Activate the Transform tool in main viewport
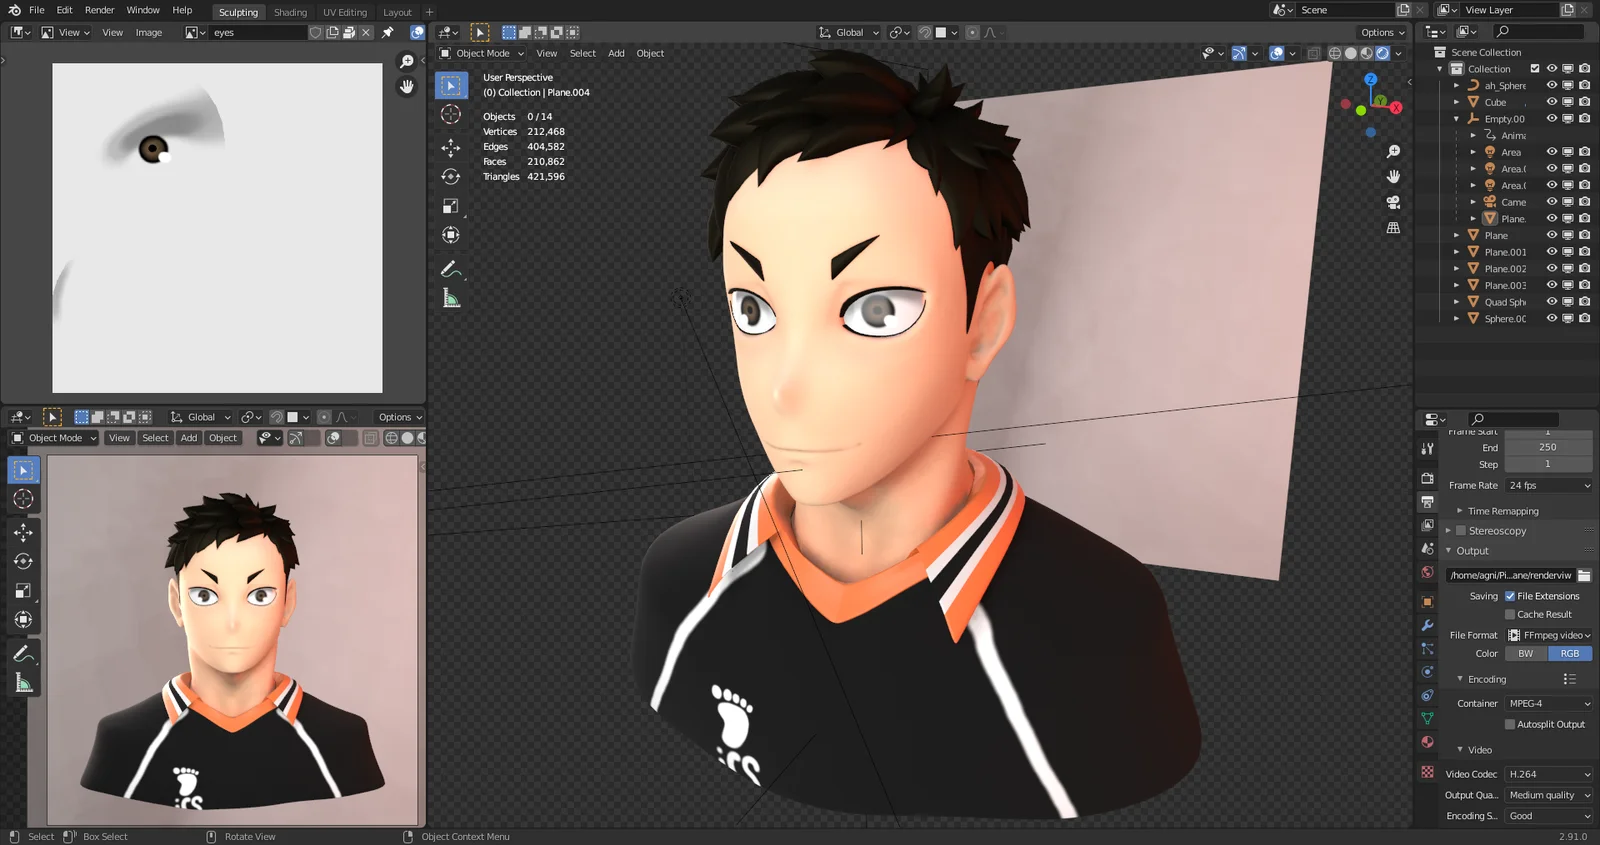1600x845 pixels. (x=451, y=235)
